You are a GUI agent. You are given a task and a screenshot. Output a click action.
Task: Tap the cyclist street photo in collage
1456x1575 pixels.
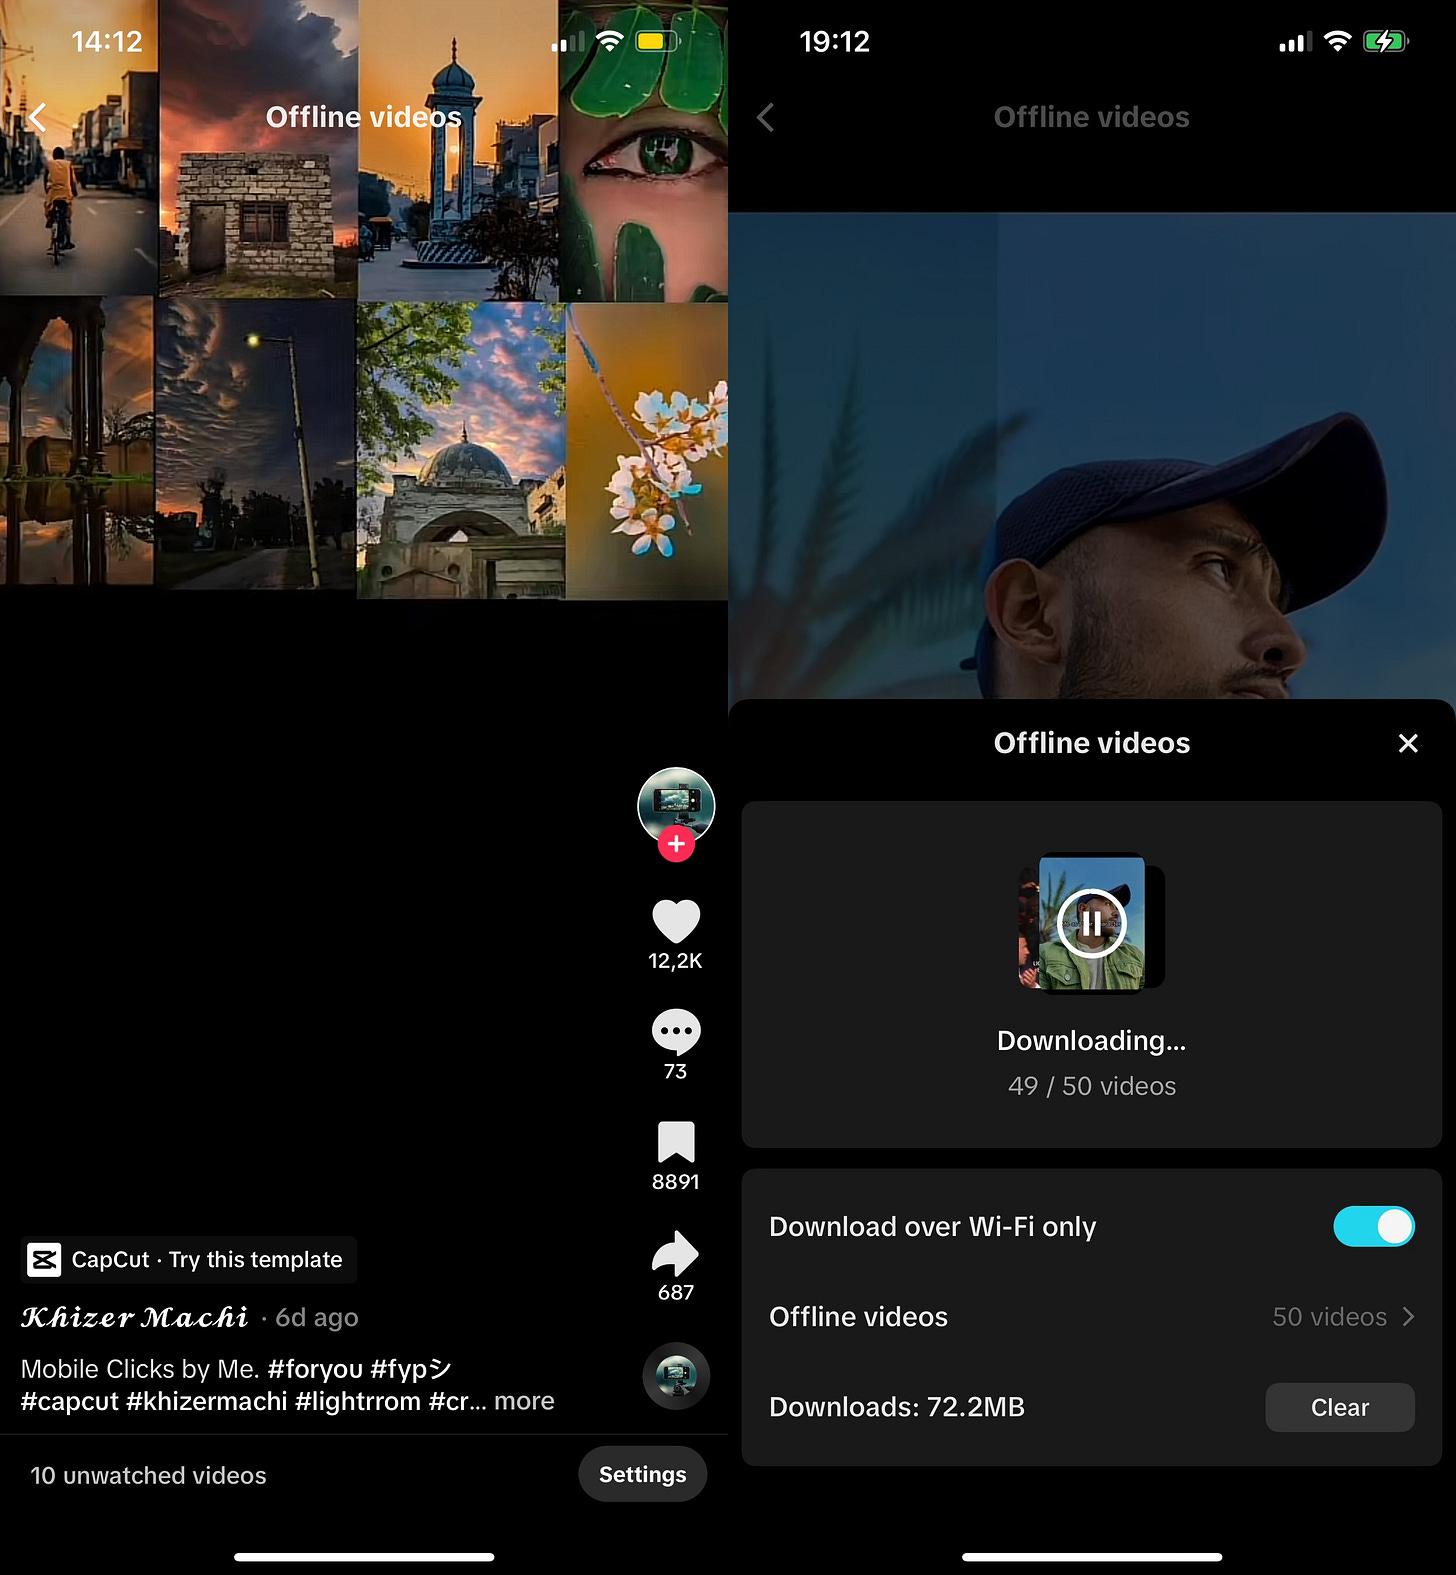[79, 147]
